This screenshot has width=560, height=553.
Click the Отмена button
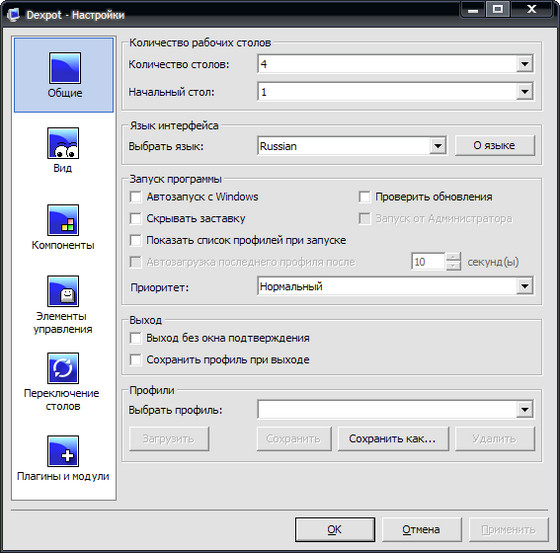421,529
